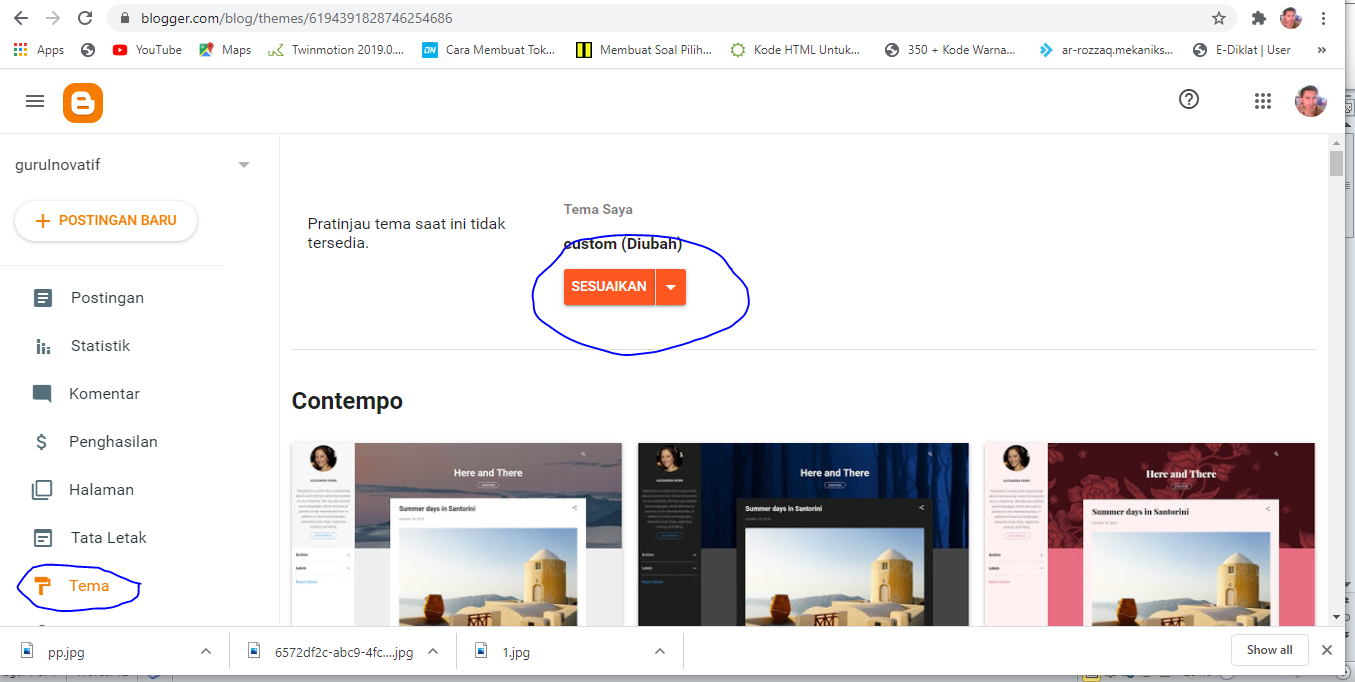Click the Tata Letak layout icon
The image size is (1355, 682).
(43, 538)
